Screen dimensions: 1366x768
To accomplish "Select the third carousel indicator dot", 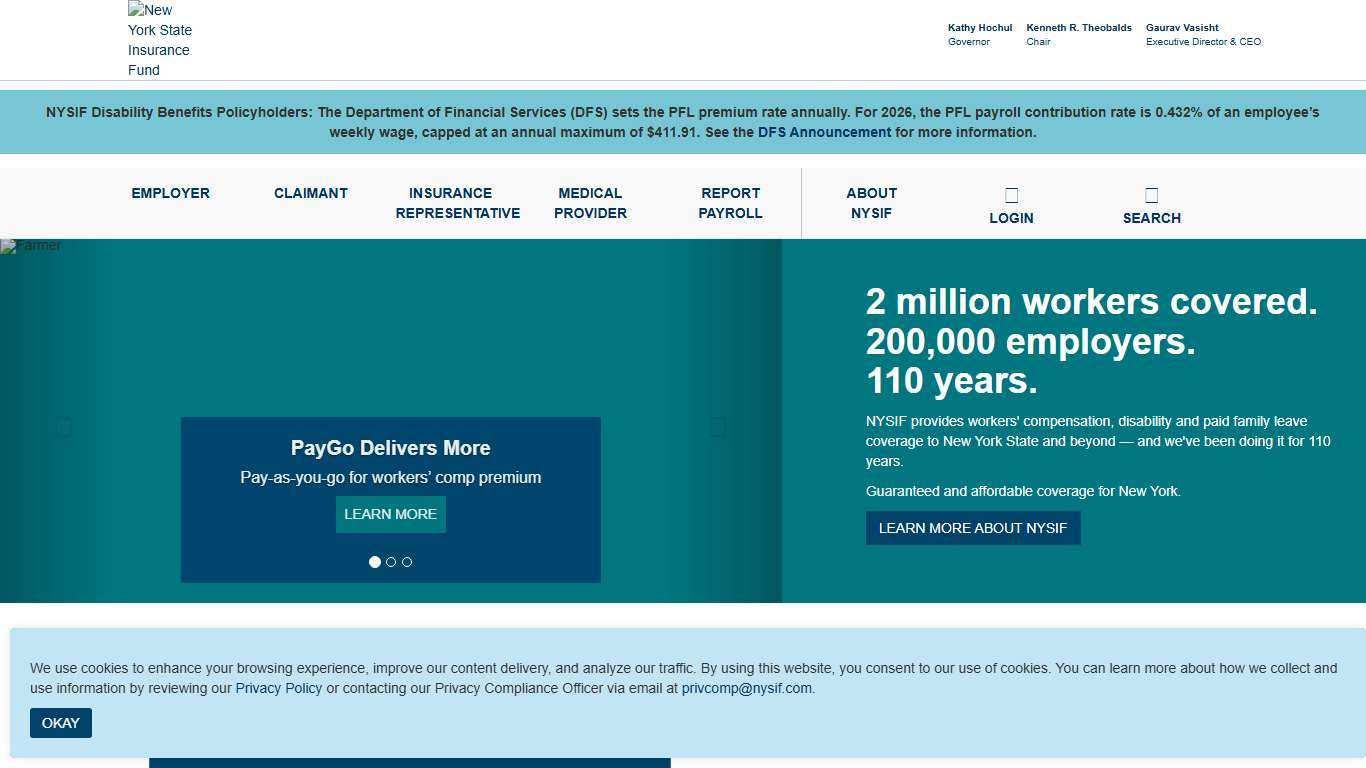I will (407, 562).
